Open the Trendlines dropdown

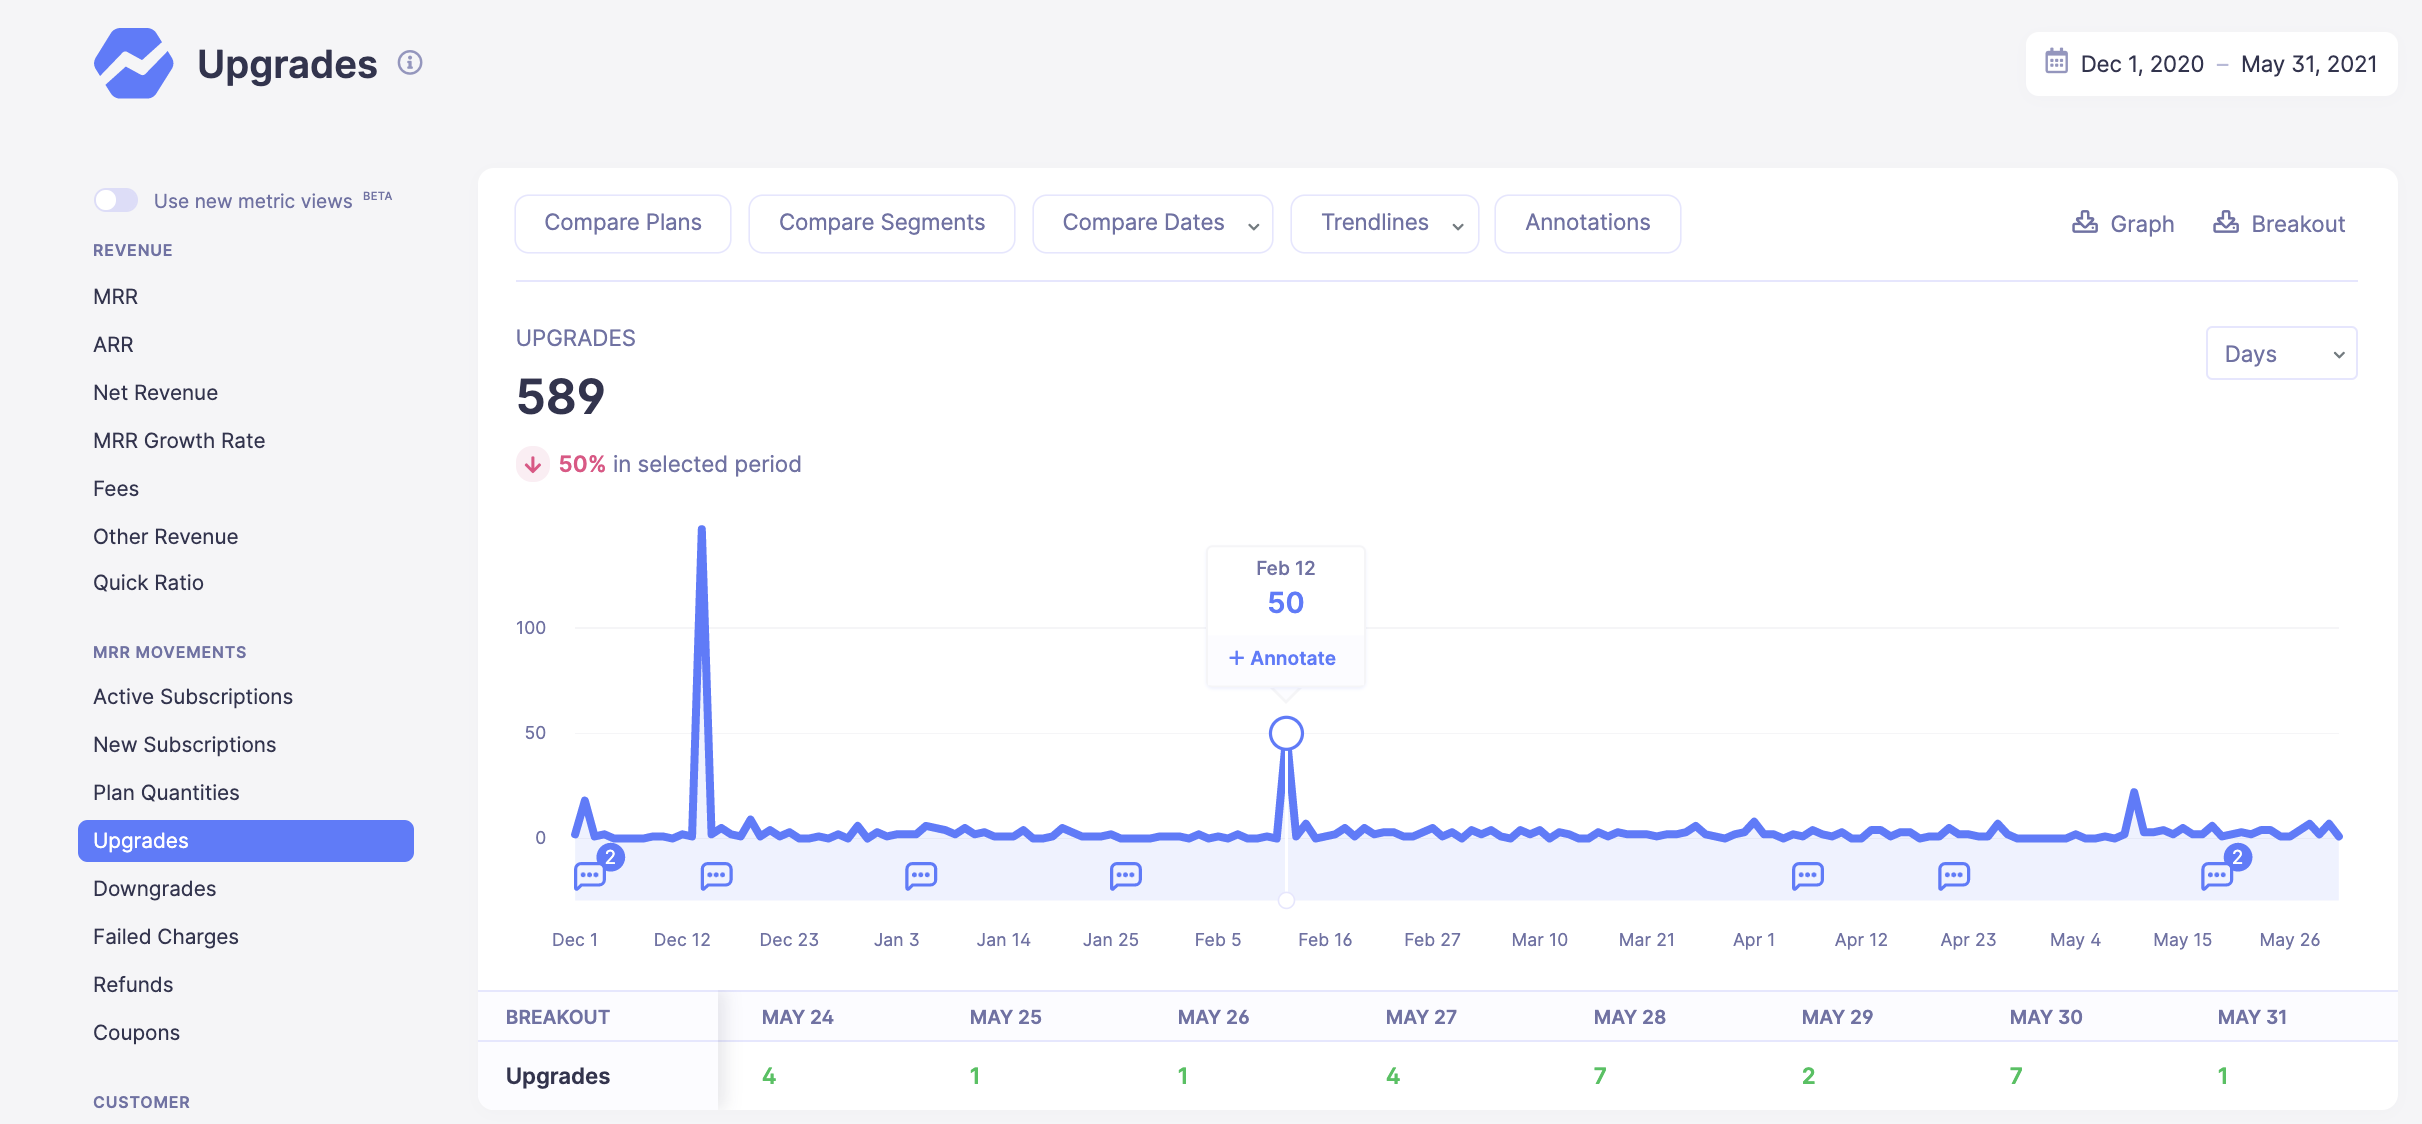1384,223
